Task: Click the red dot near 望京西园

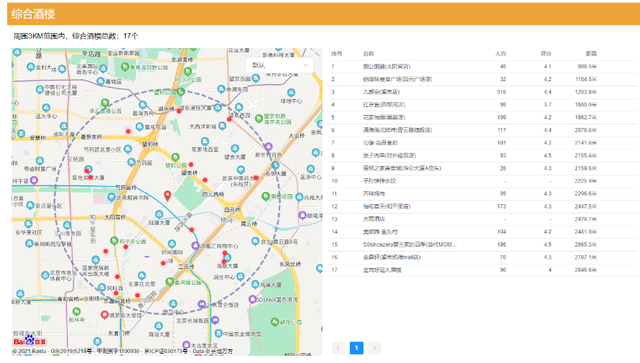Action: pos(229,119)
